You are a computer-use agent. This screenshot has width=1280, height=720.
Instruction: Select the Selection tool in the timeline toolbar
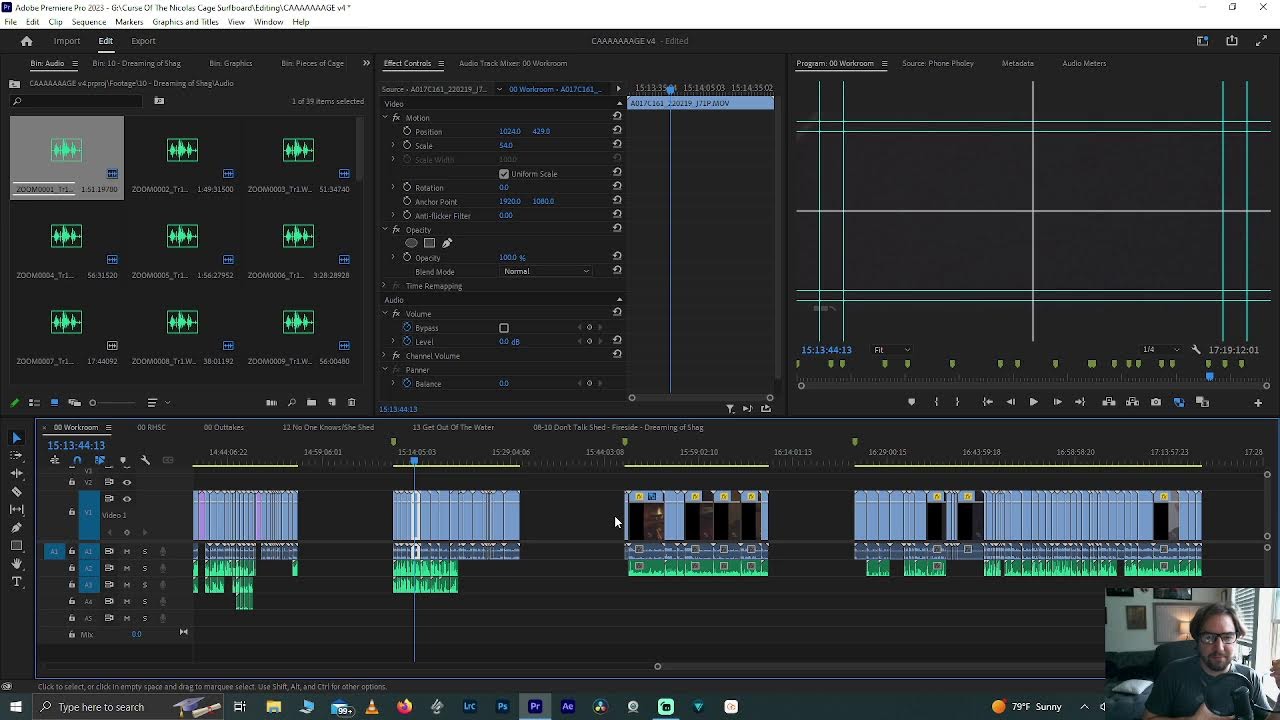coord(16,438)
